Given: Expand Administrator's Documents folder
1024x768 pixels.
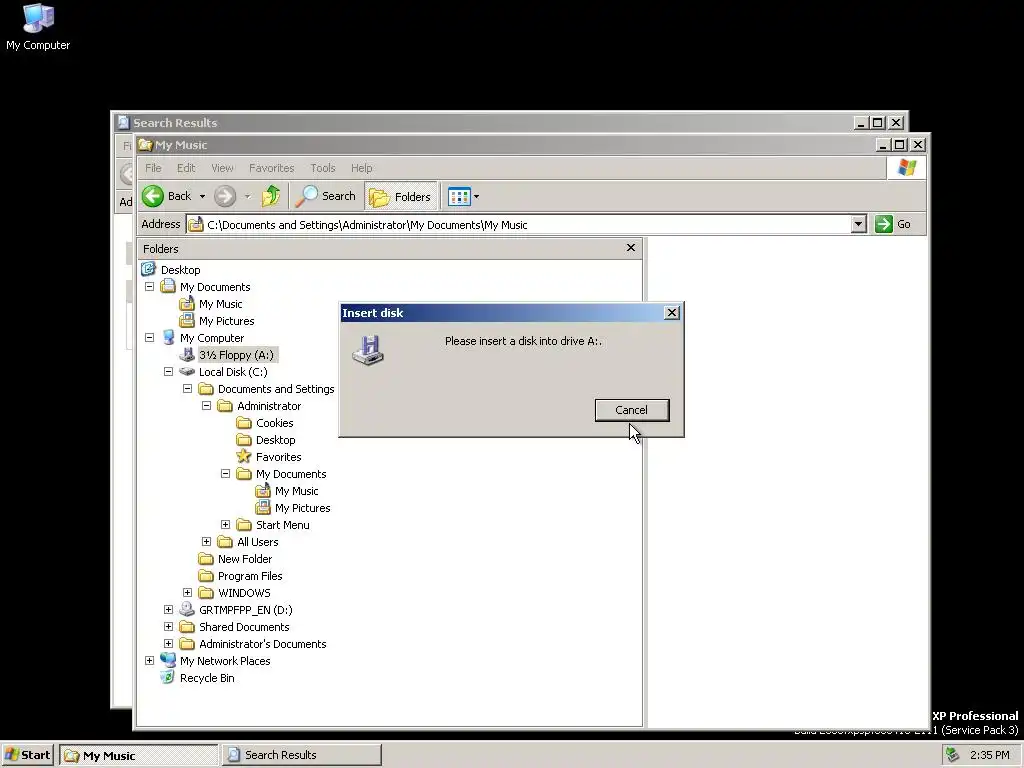Looking at the screenshot, I should coord(168,643).
